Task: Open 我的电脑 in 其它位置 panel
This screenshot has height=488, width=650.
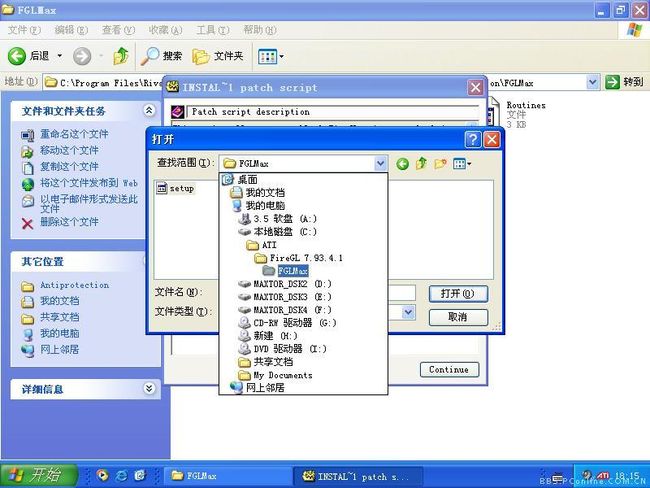Action: point(60,333)
